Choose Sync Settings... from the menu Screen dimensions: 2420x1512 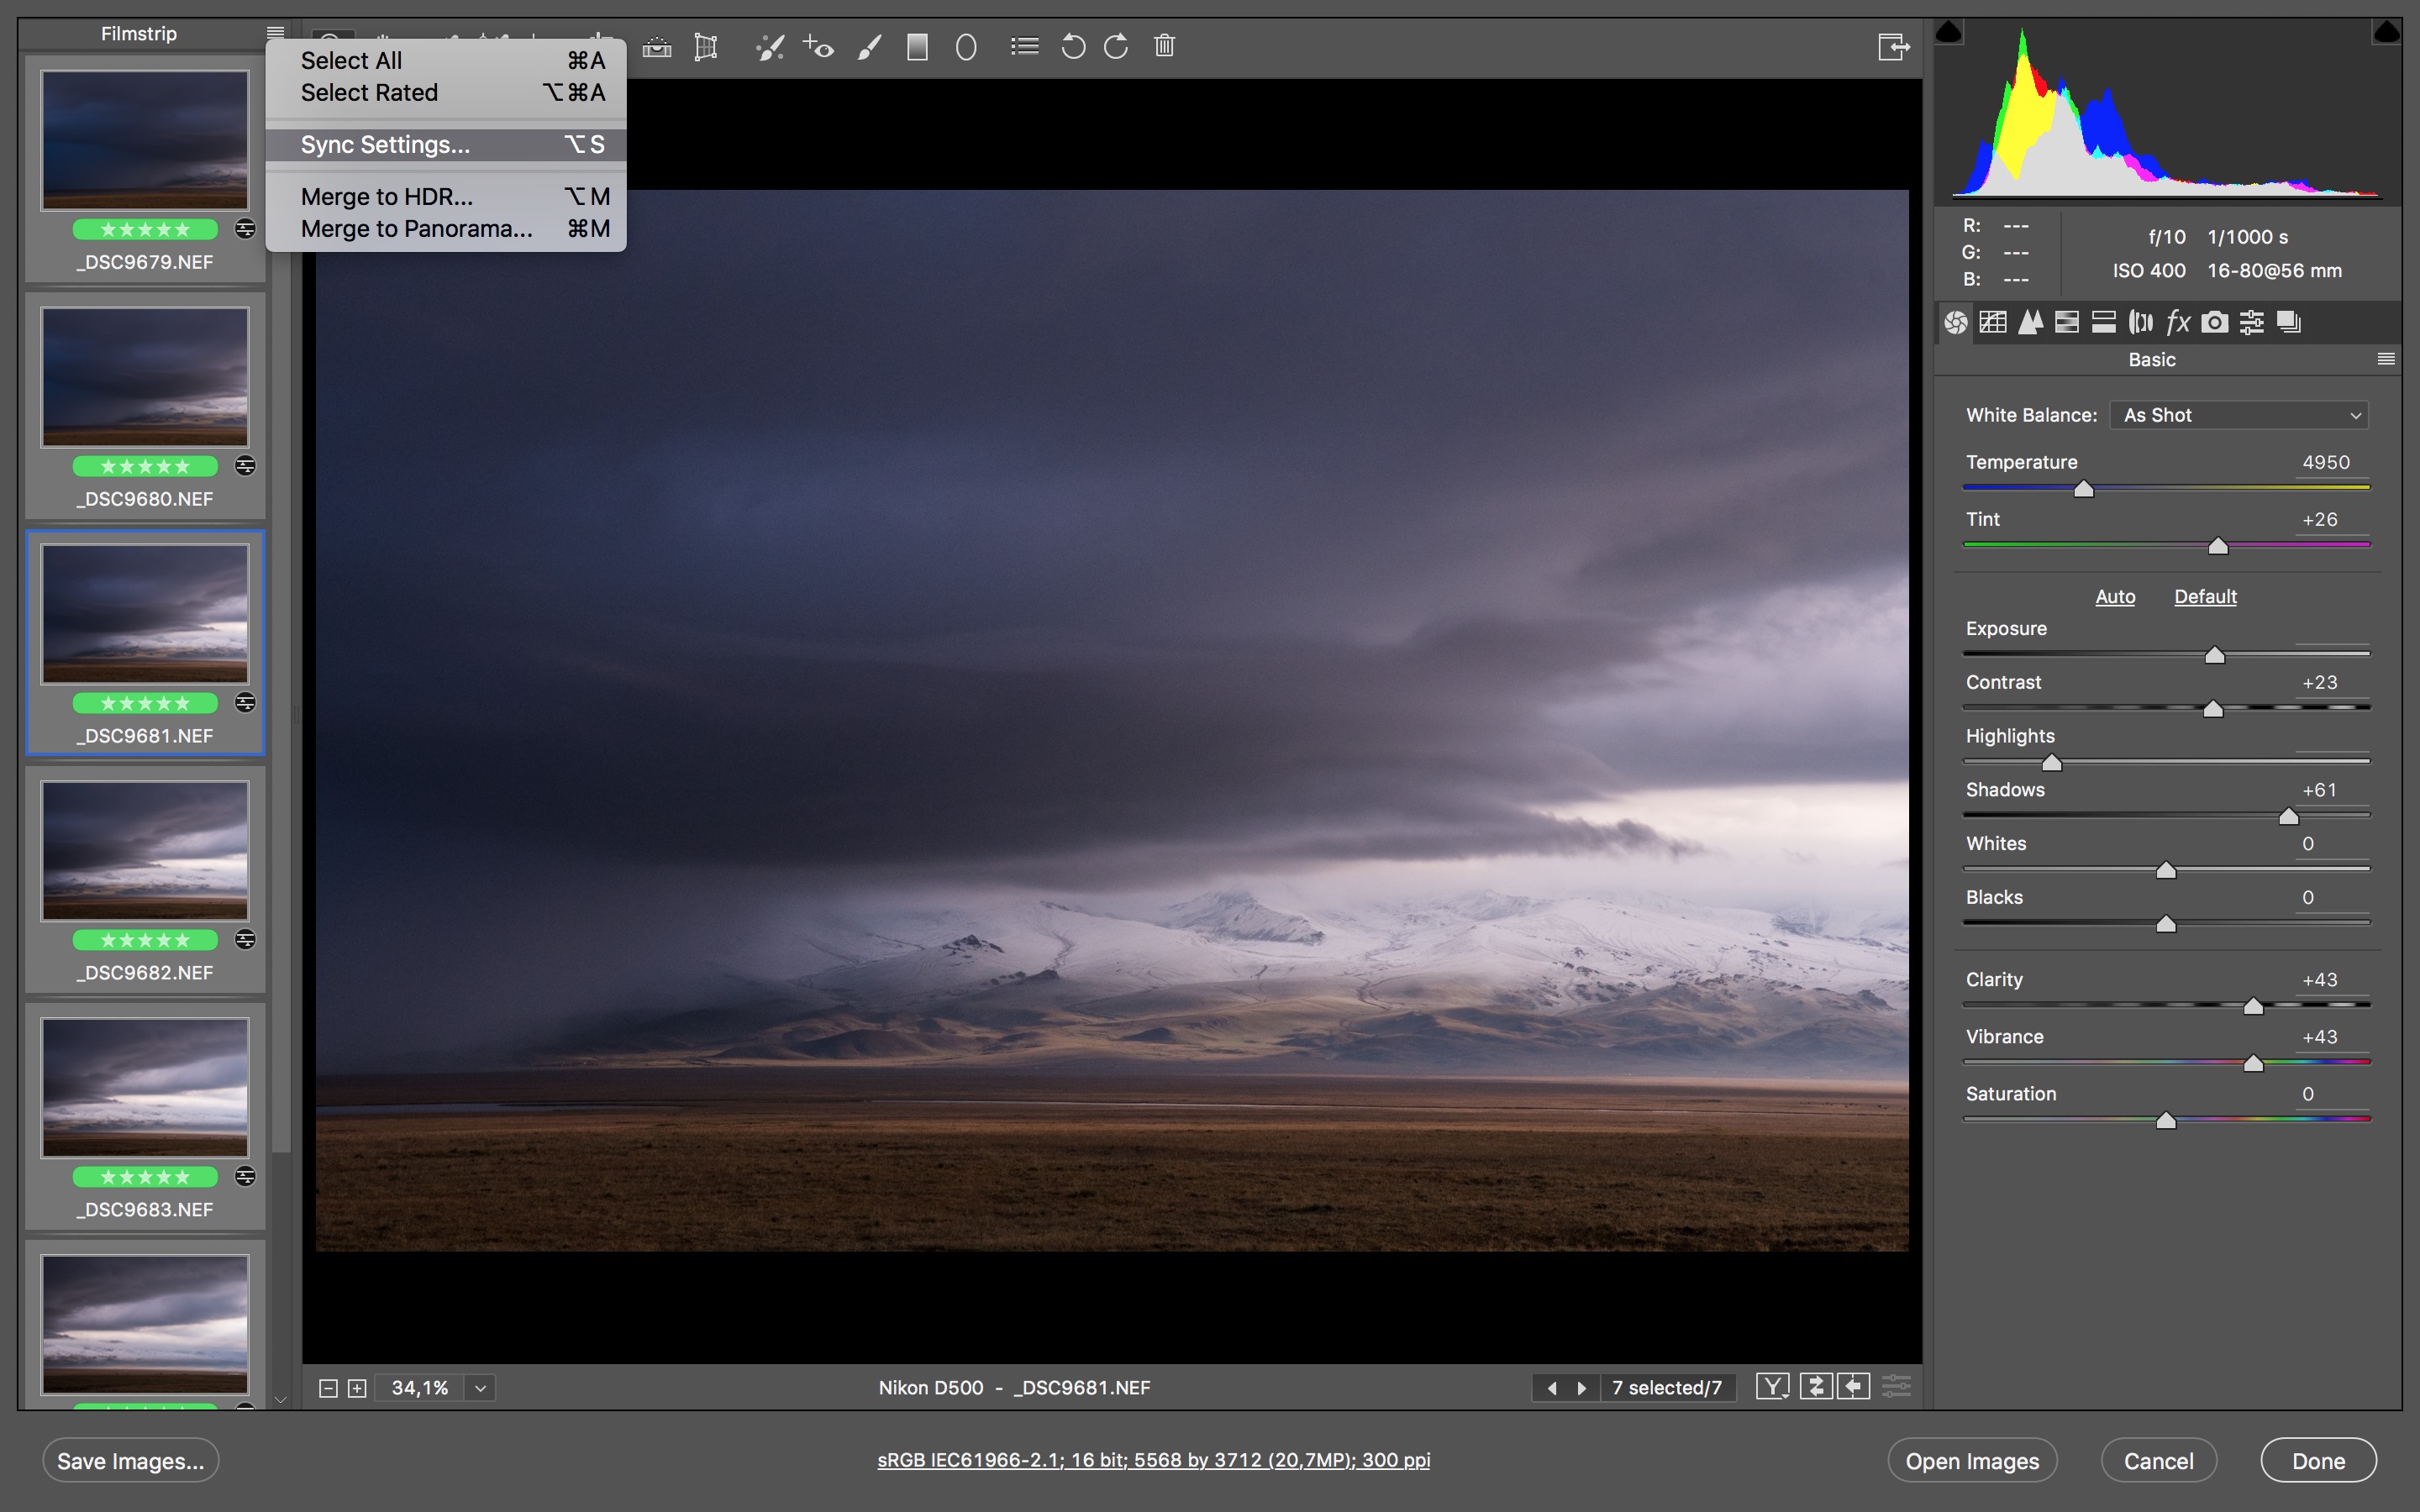pos(385,145)
